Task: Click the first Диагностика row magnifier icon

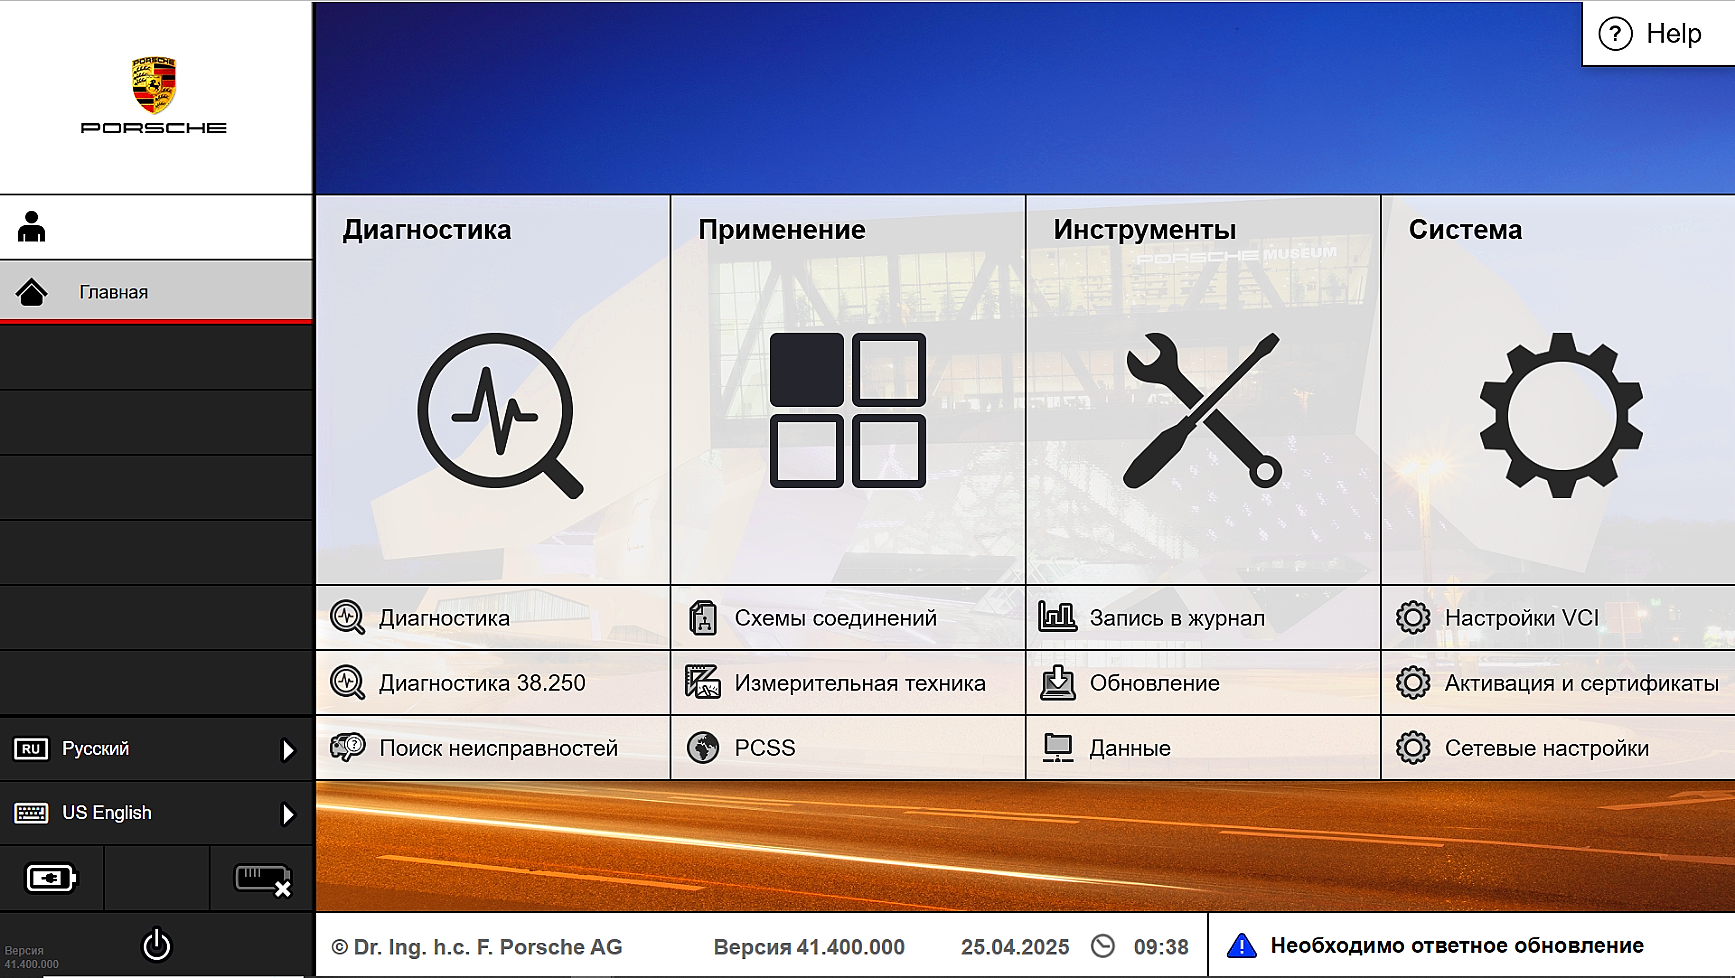Action: pos(348,618)
